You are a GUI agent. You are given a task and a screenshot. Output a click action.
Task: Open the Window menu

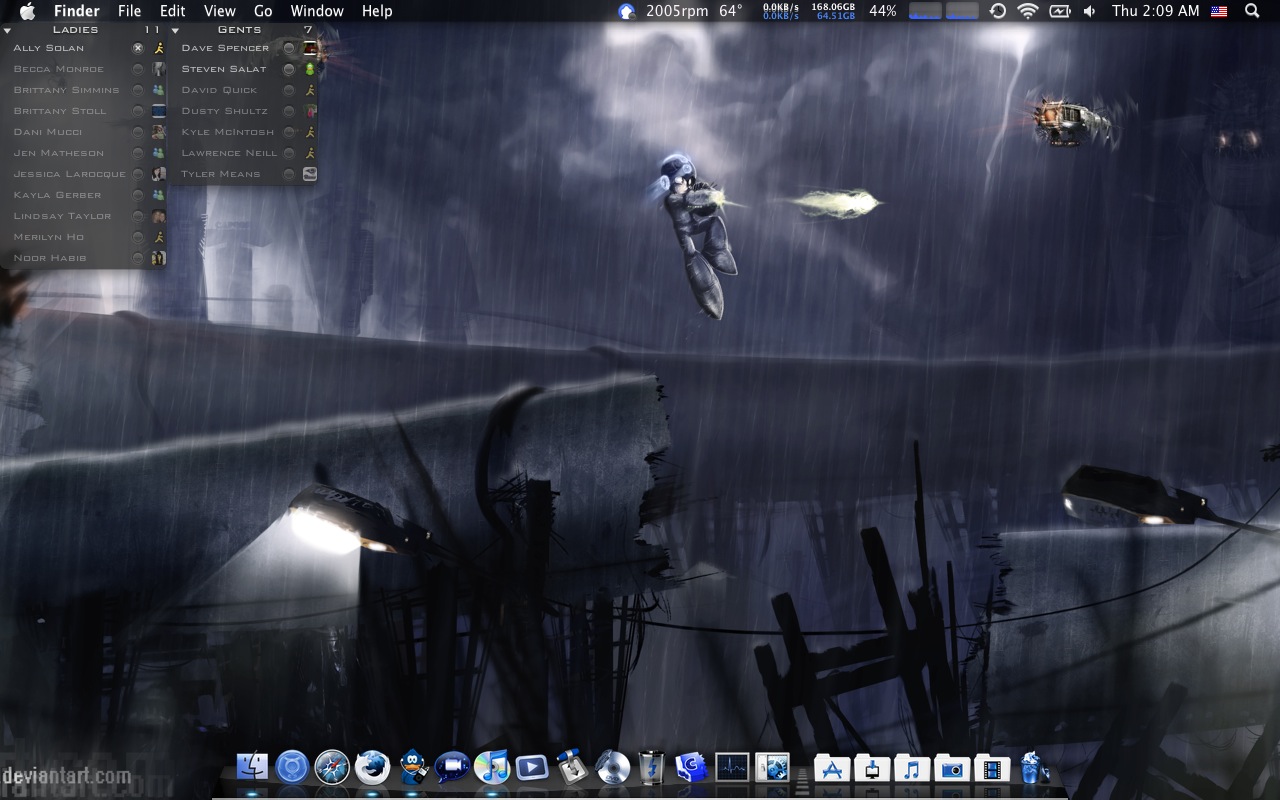[317, 11]
